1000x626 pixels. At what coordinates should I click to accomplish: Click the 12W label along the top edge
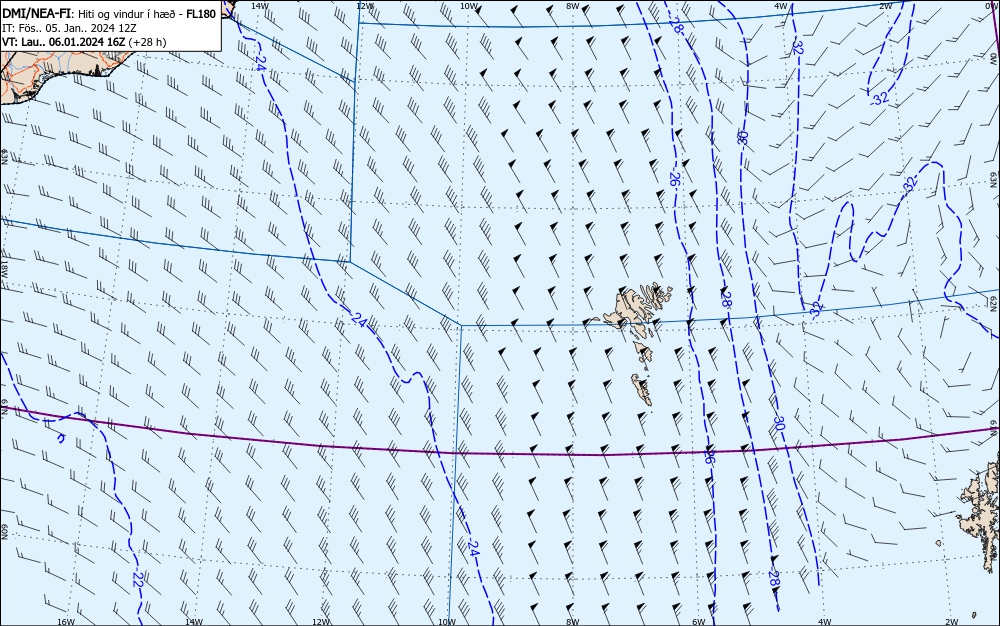(x=364, y=6)
